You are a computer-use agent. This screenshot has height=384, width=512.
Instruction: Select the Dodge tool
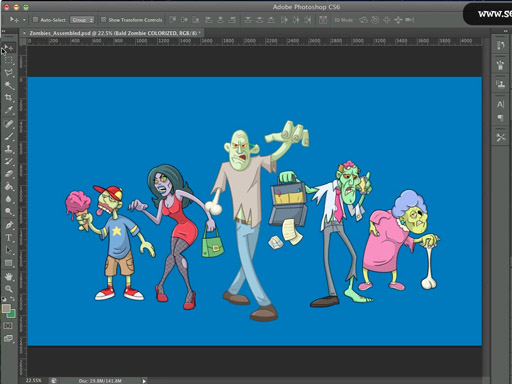(9, 212)
